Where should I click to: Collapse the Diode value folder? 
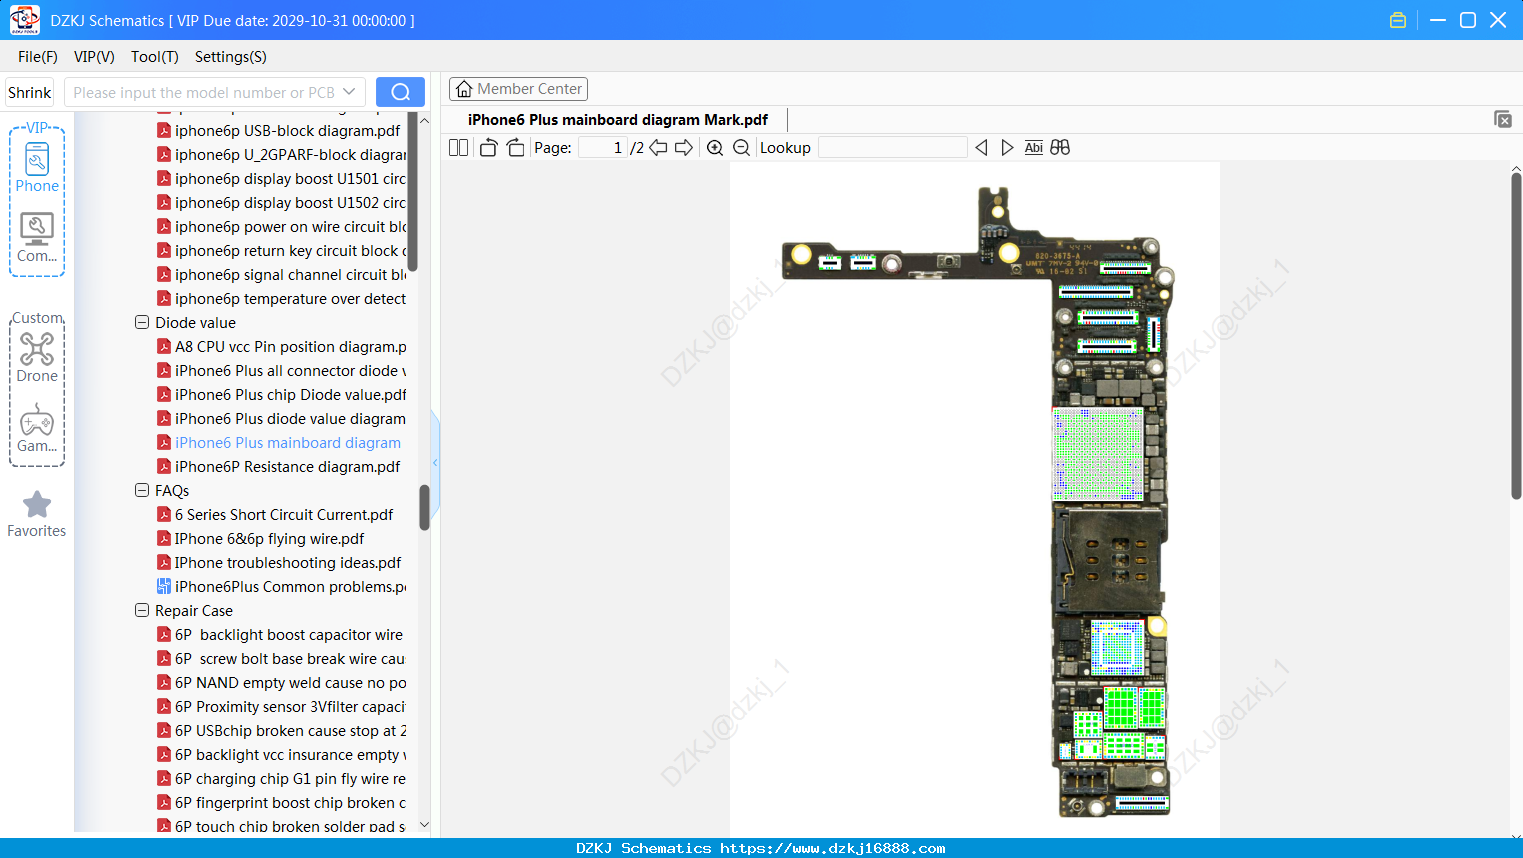click(x=142, y=323)
